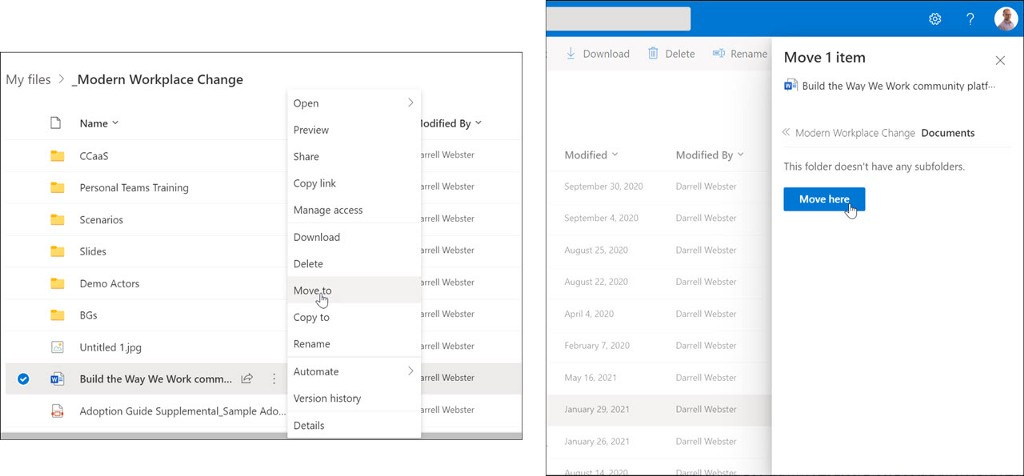
Task: Click the September 30, 2020 modified date
Action: coord(603,186)
